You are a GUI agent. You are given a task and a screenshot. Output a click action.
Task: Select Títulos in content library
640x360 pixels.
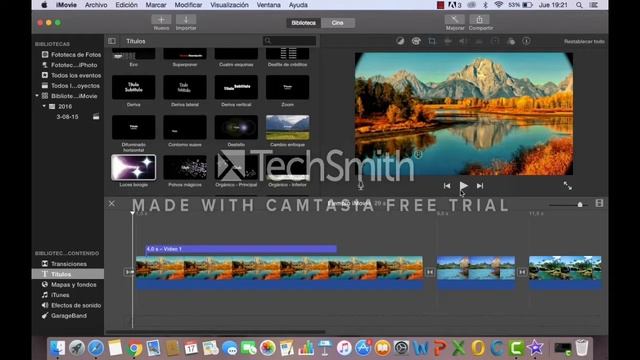pos(68,274)
